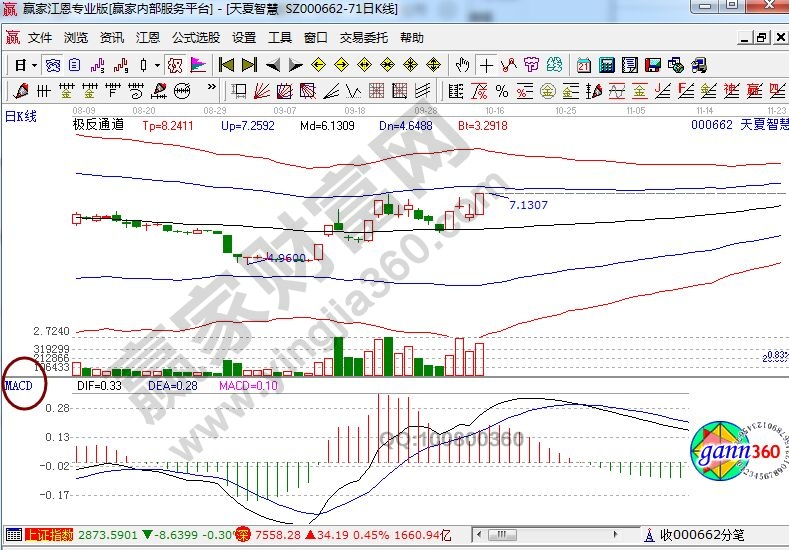Click the MACD indicator label

coord(19,384)
